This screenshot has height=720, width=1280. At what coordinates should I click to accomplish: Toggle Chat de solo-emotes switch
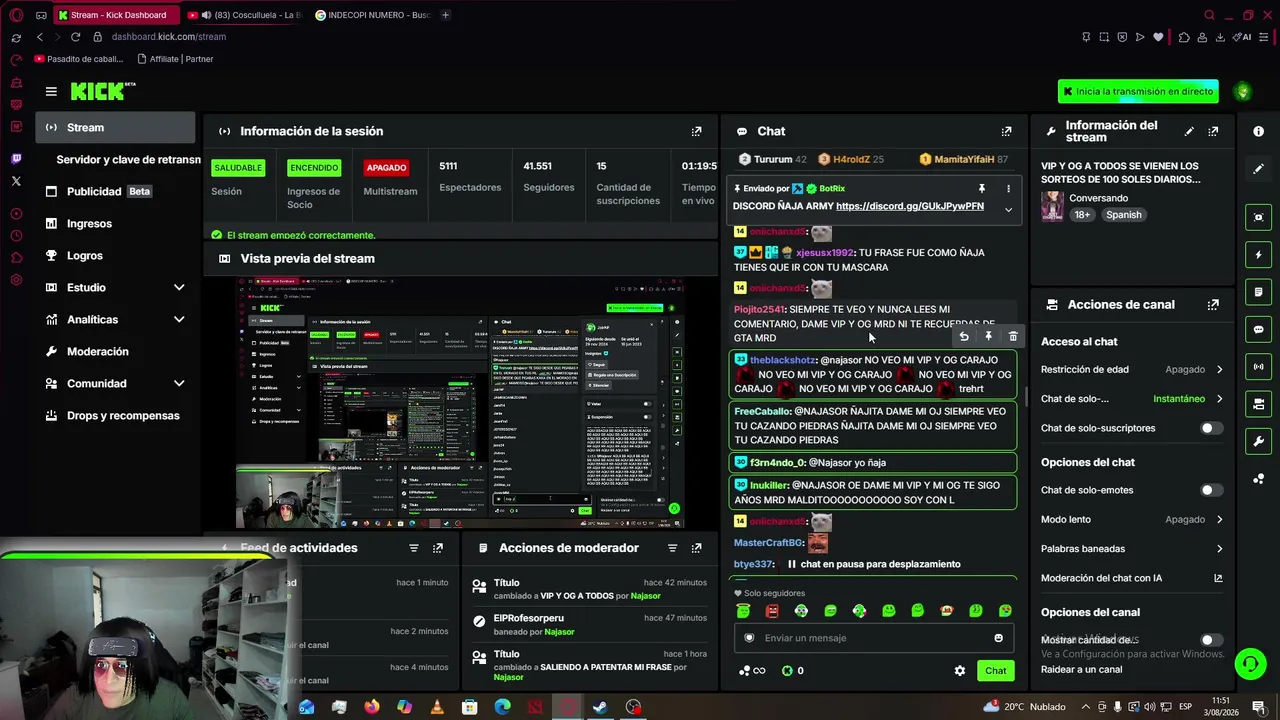coord(1211,490)
